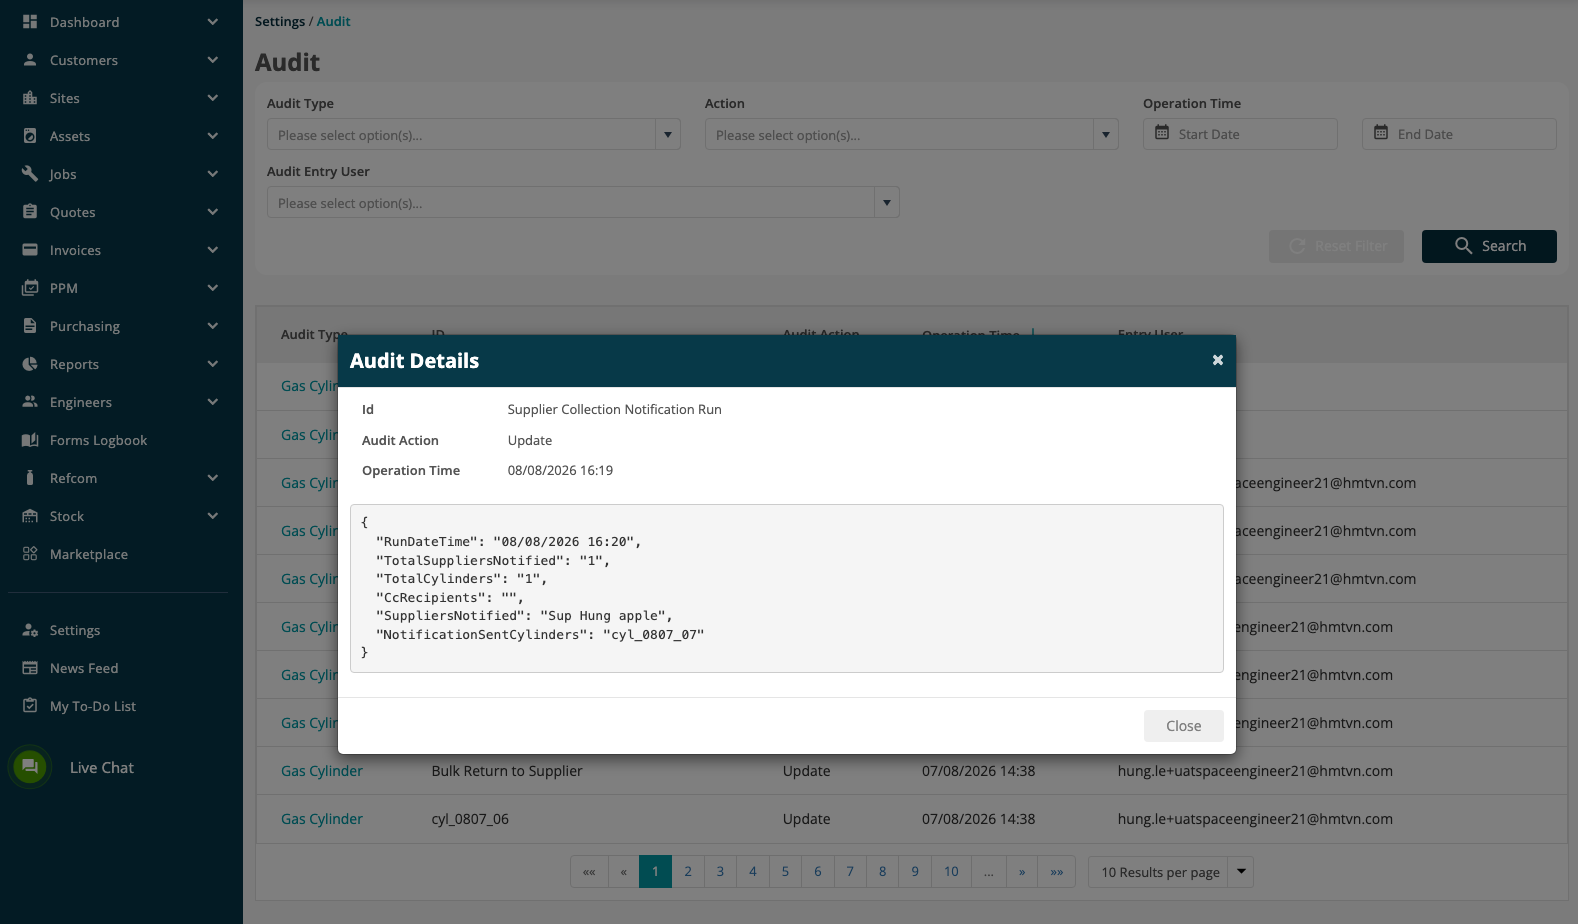Click the My To-Do List checklist icon
Screen dimensions: 1578x924
point(30,705)
